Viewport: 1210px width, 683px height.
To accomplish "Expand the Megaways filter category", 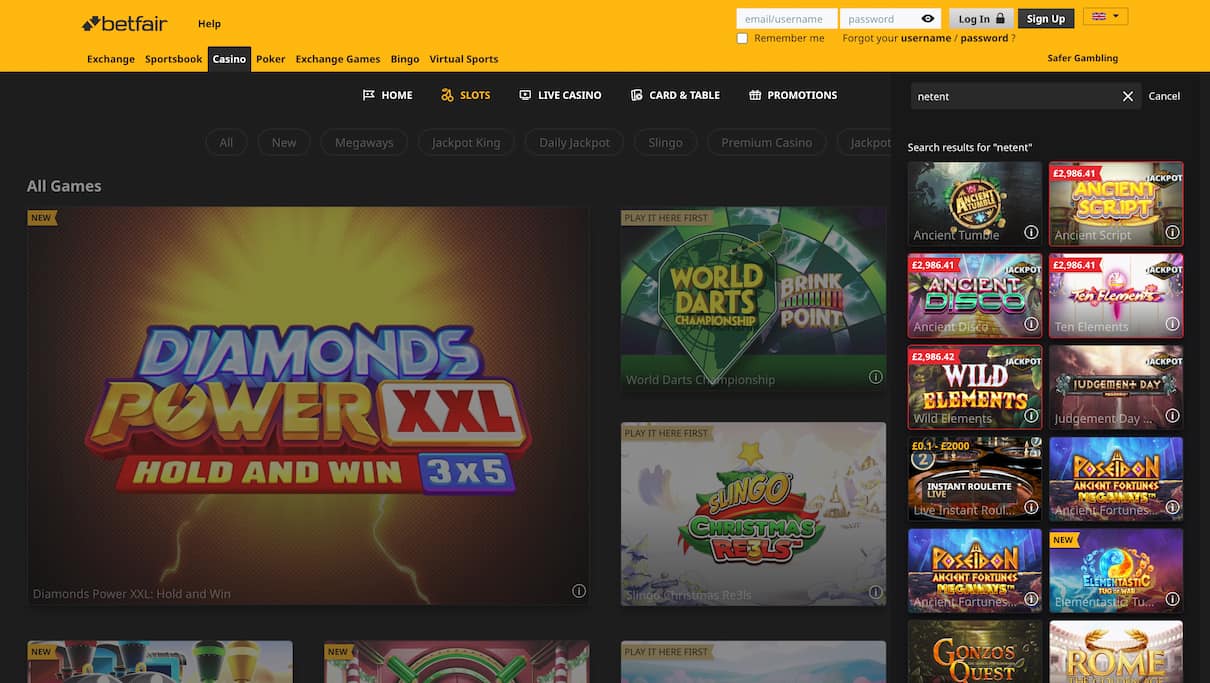I will coord(363,142).
